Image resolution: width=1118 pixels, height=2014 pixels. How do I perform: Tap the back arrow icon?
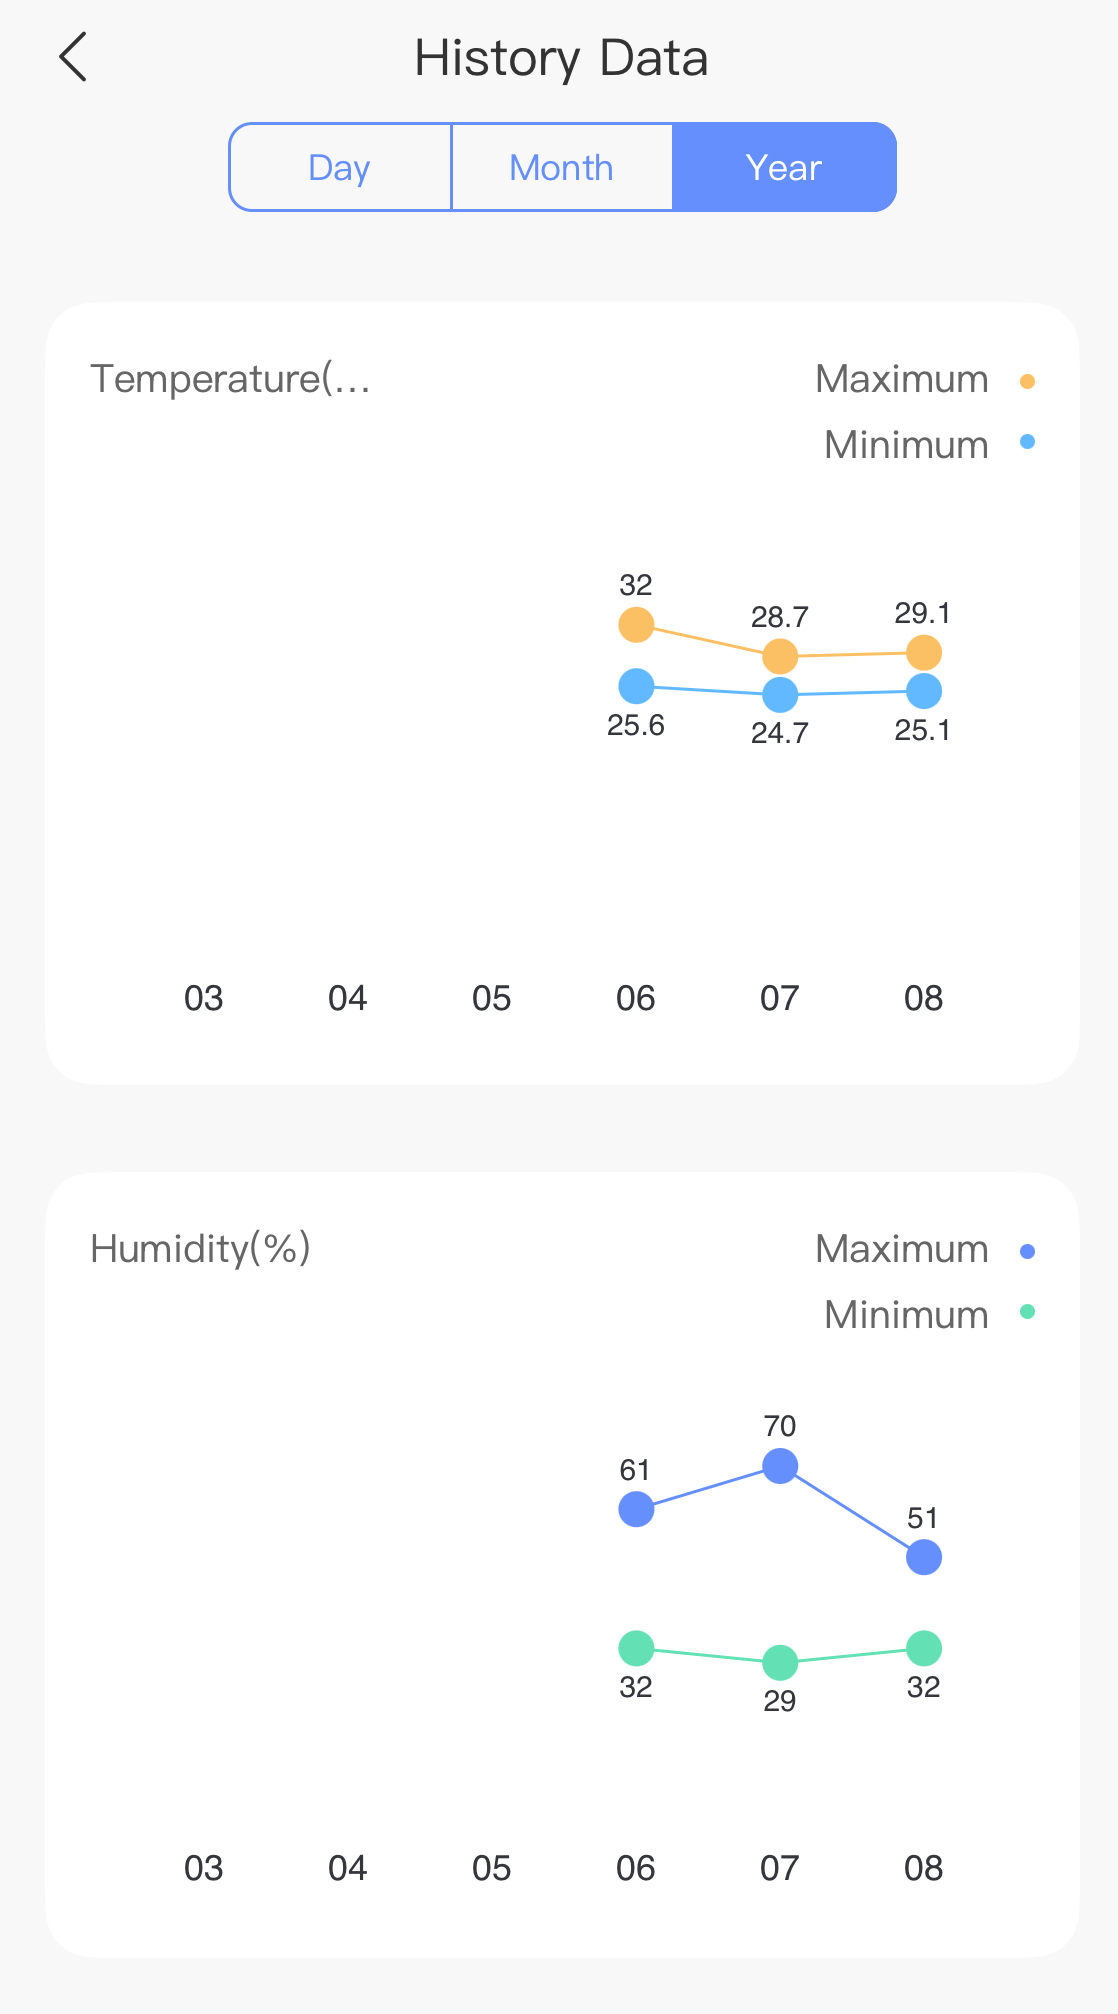pos(74,57)
